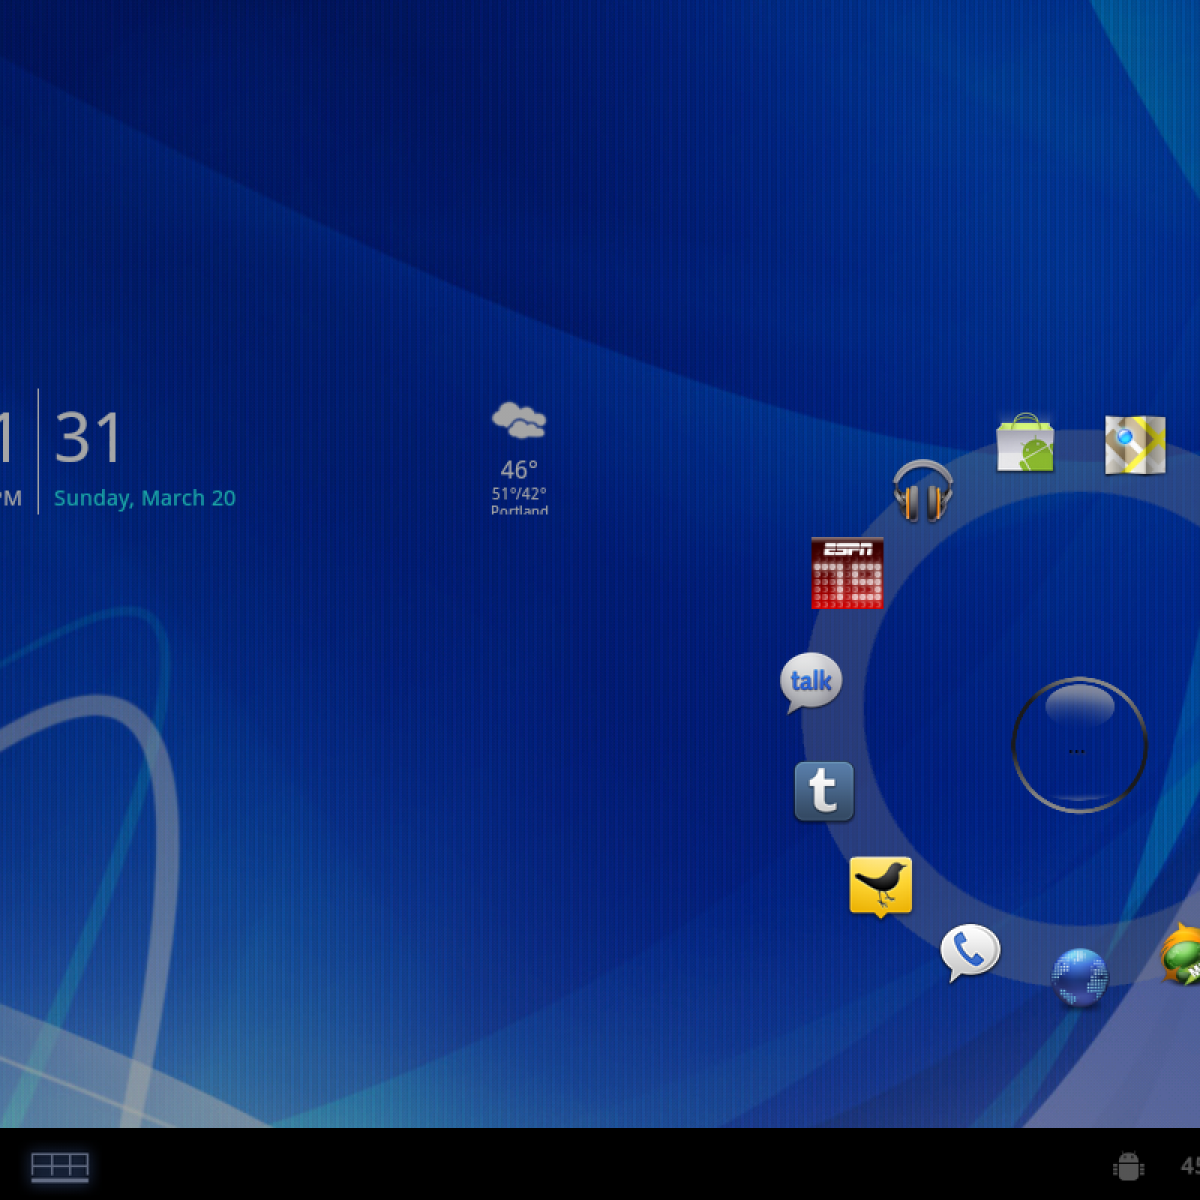Tap the 46° current temperature

[519, 470]
